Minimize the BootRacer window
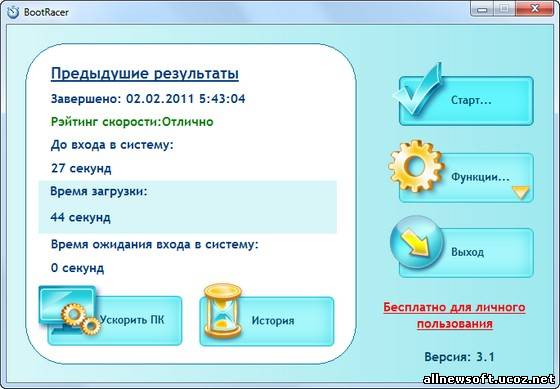560x389 pixels. point(481,9)
